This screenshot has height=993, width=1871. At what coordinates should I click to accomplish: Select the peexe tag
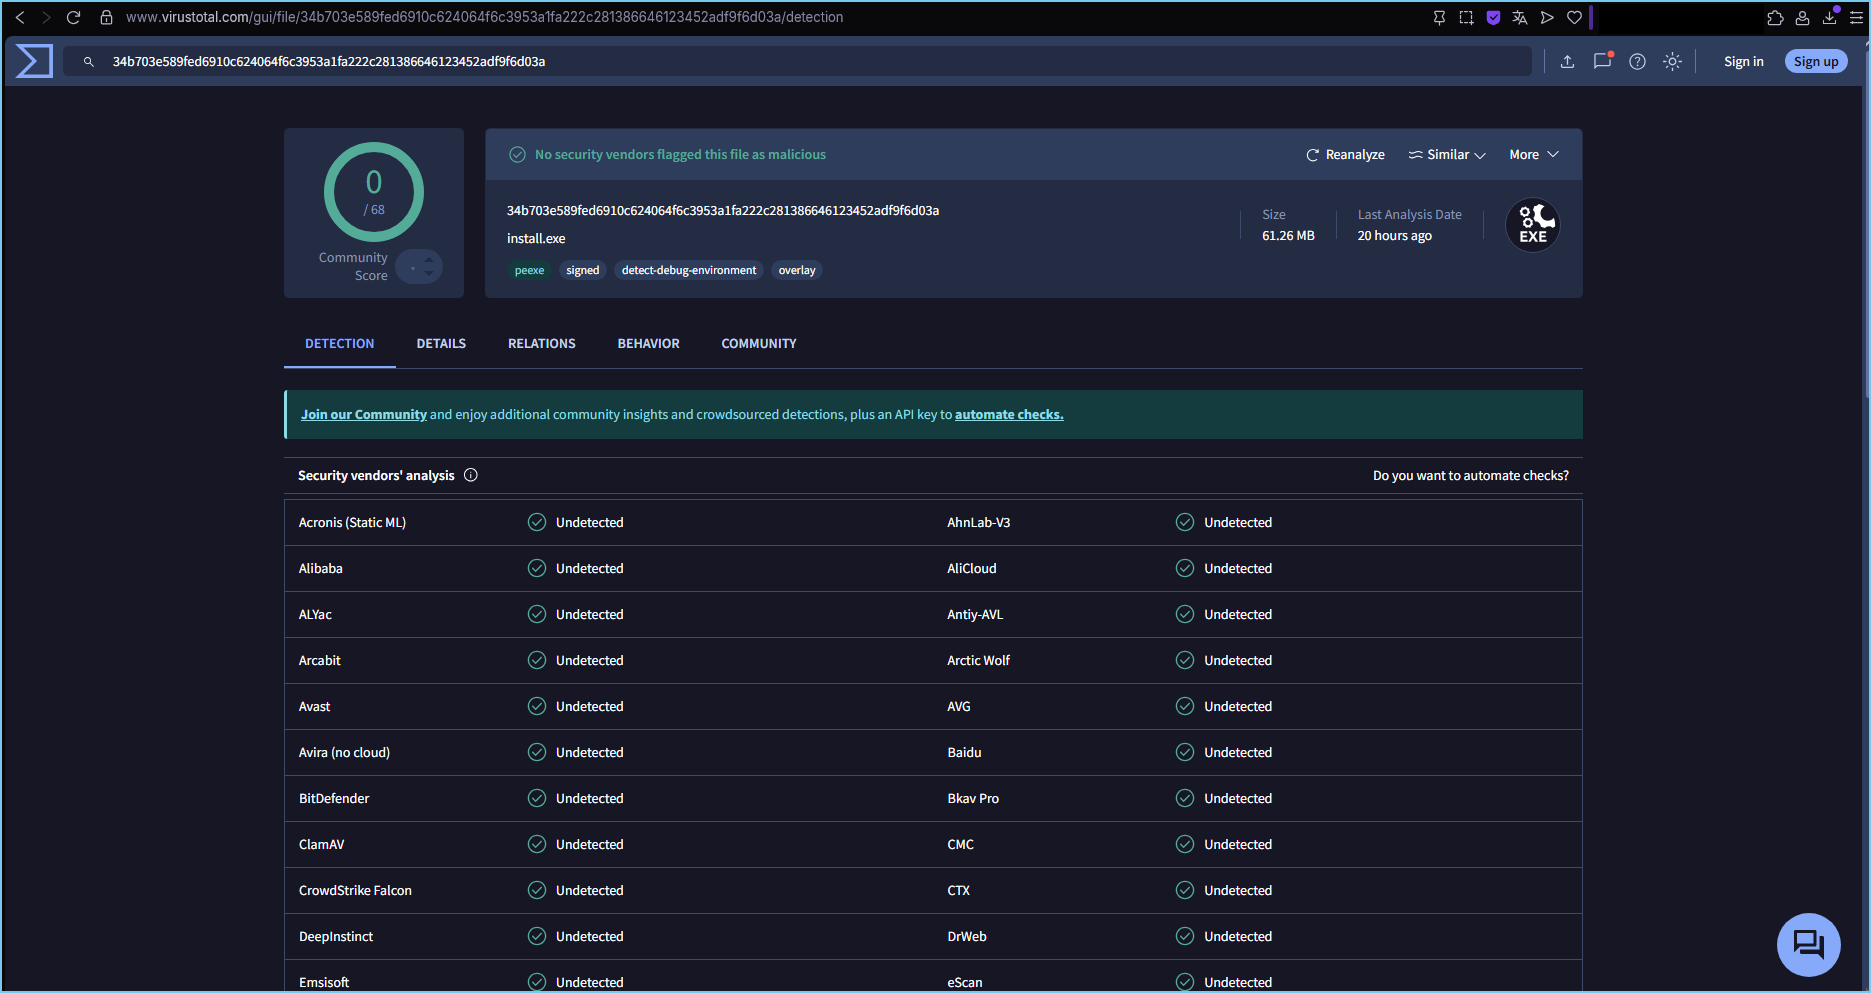click(x=529, y=270)
